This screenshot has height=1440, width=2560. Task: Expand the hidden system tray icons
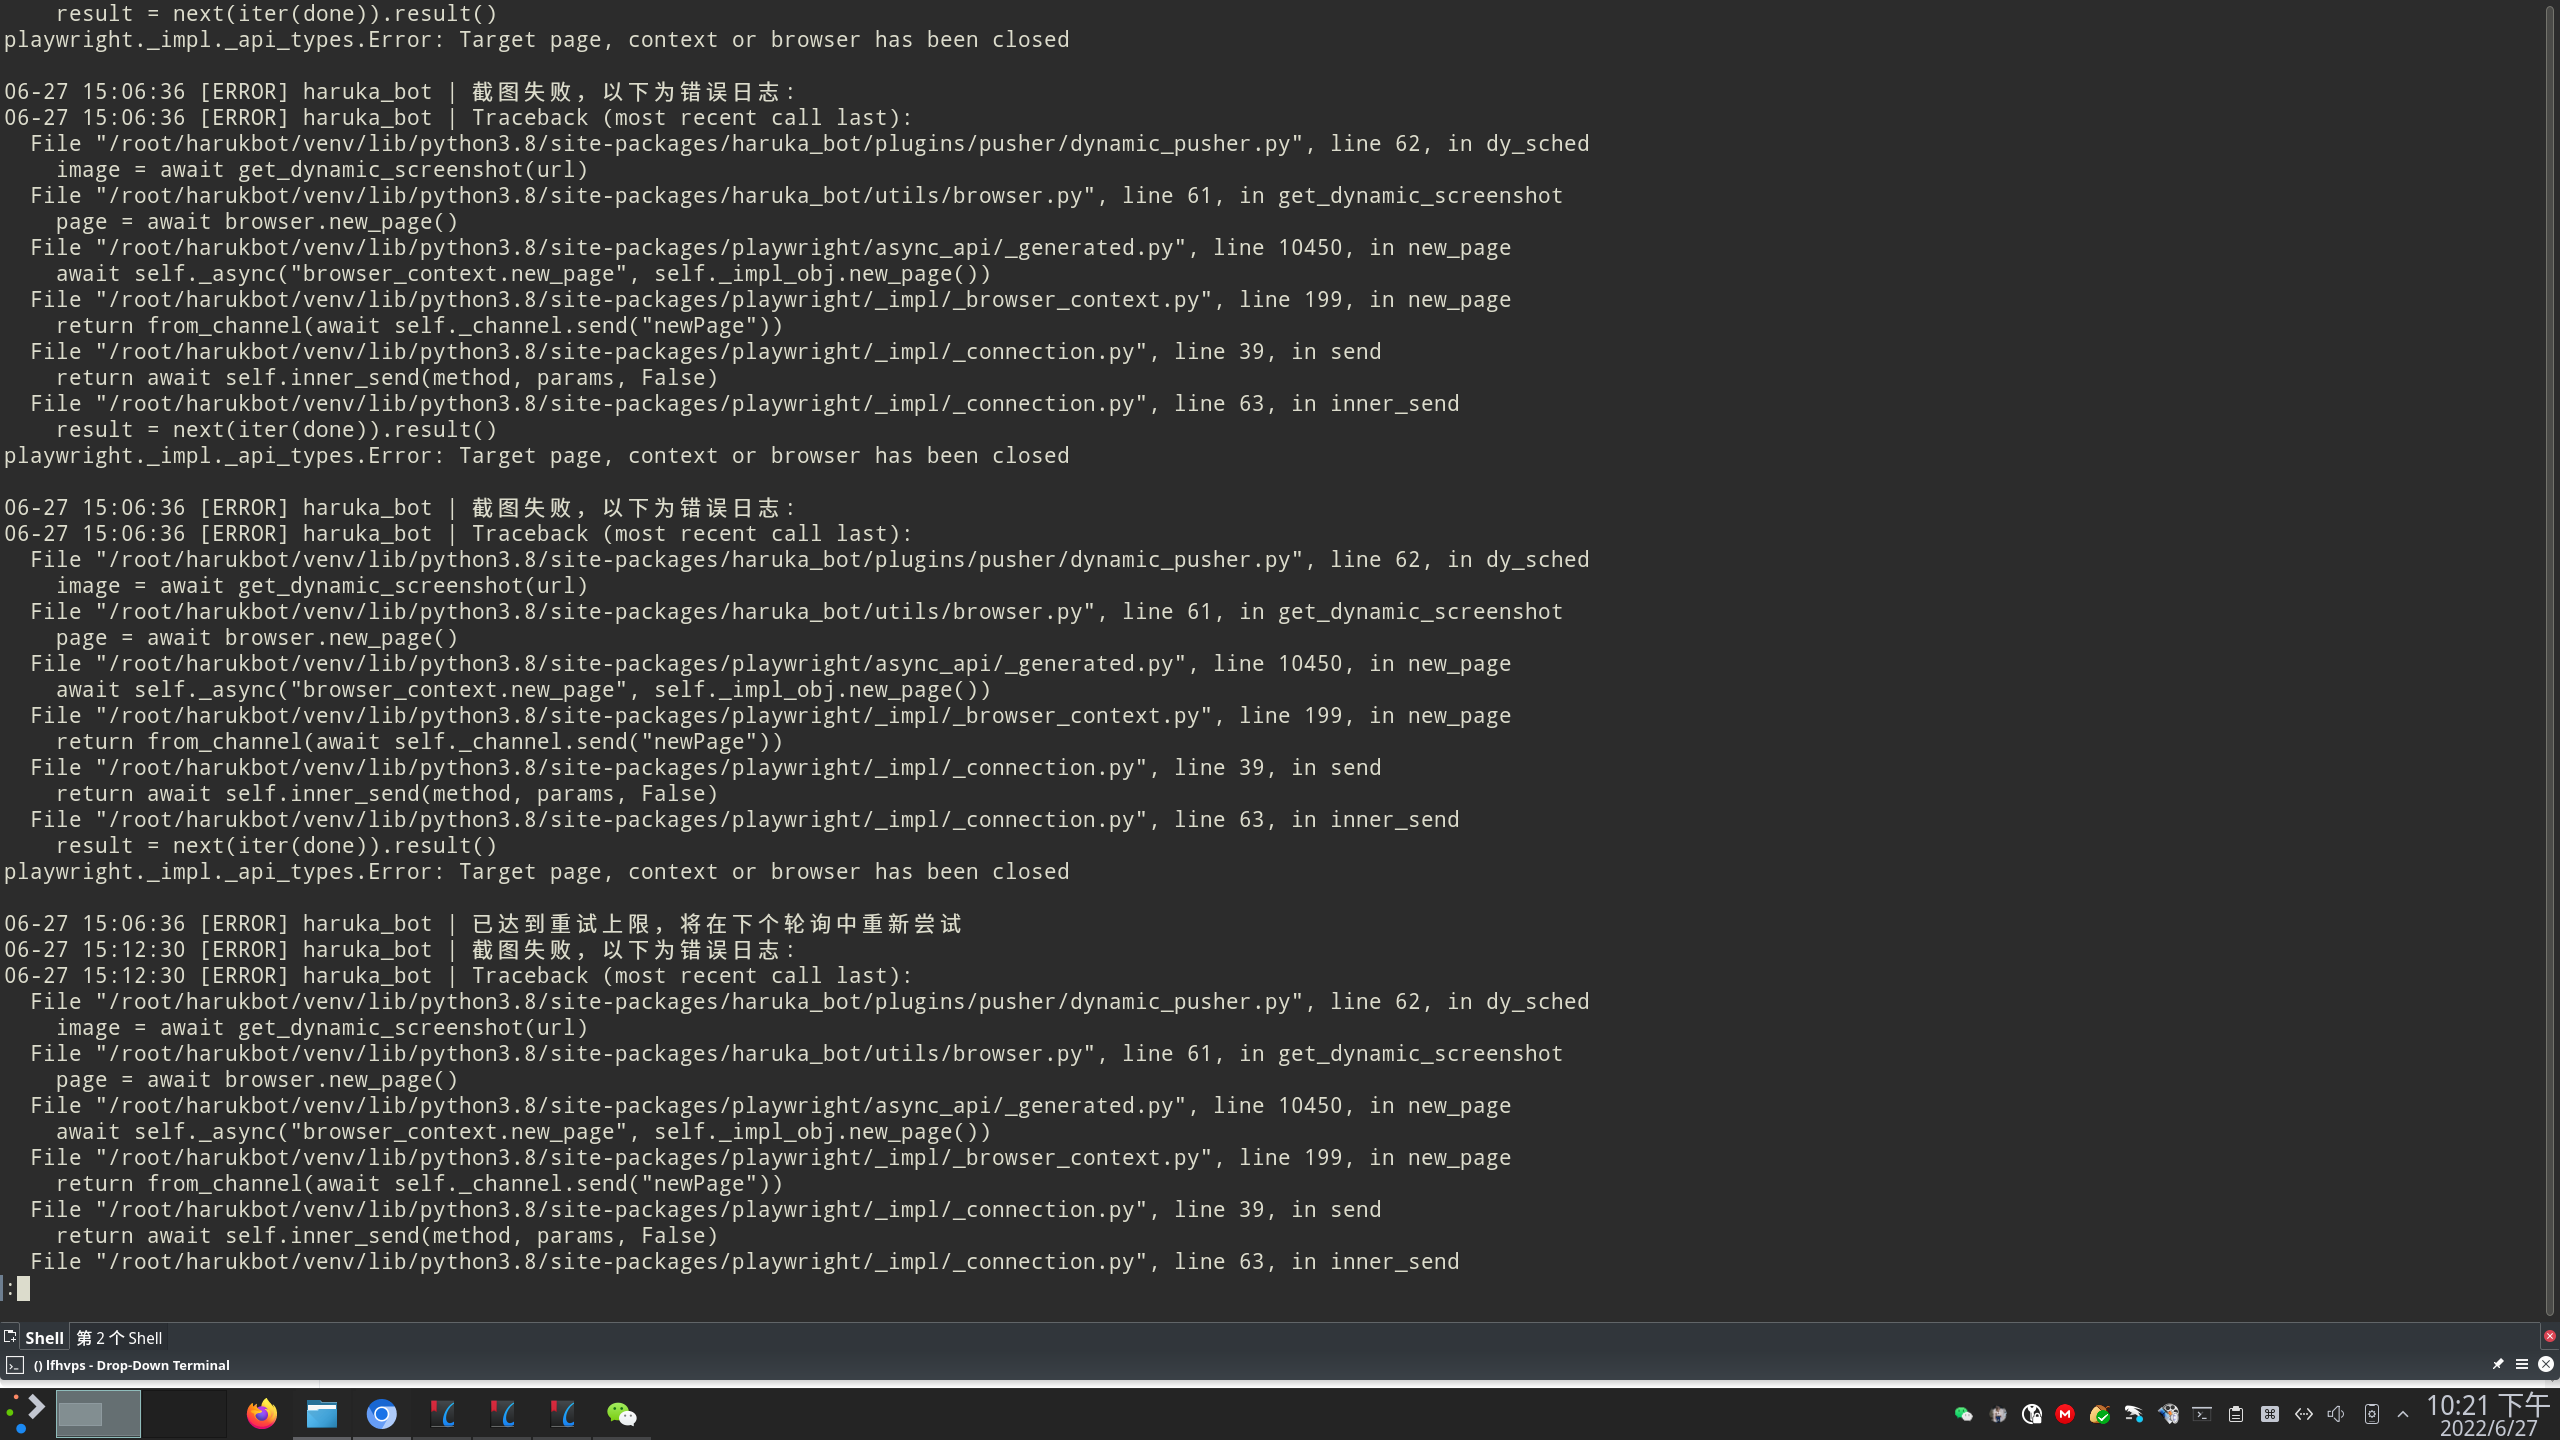(x=2404, y=1413)
